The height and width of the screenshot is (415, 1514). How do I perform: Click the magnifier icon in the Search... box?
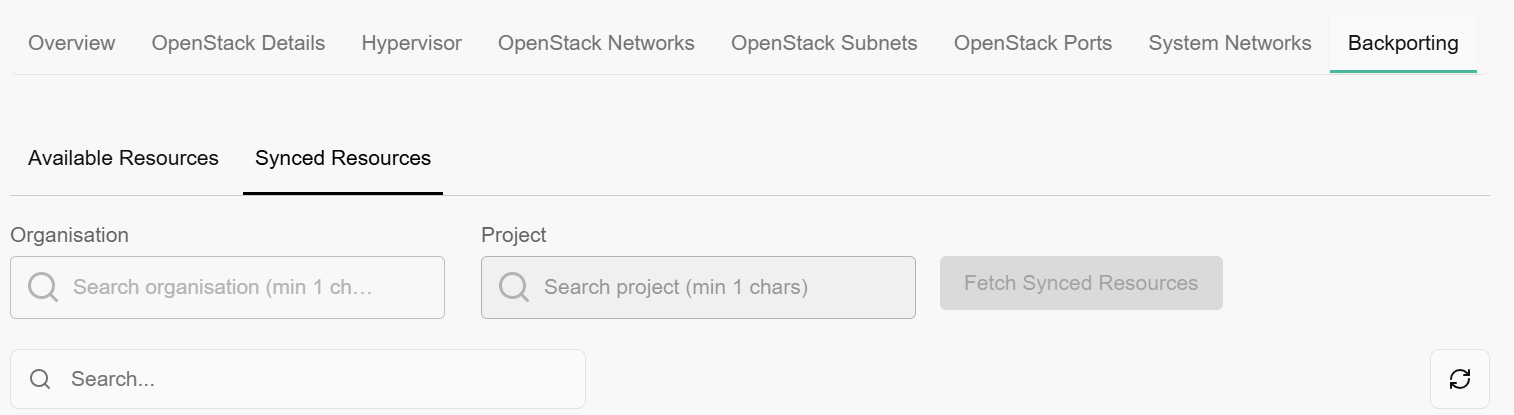click(40, 379)
